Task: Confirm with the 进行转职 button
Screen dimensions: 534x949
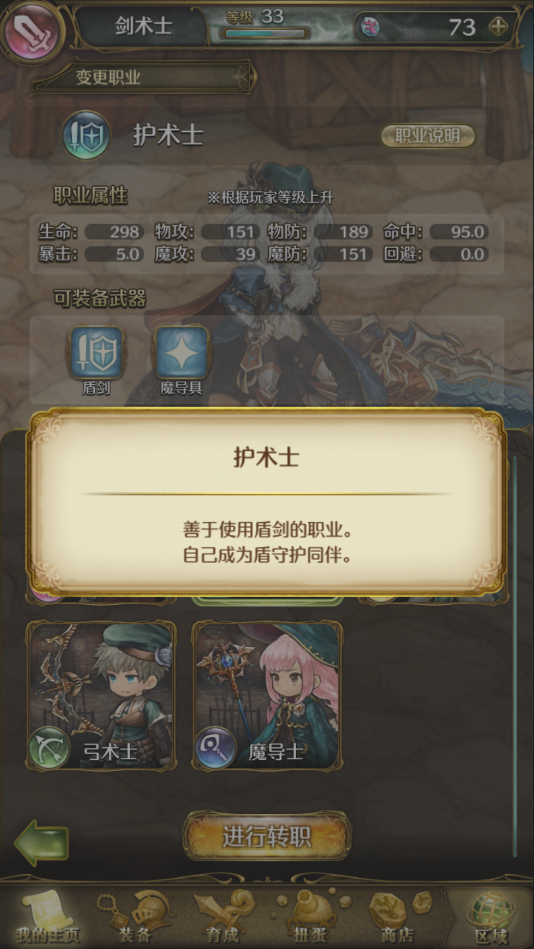Action: 267,836
